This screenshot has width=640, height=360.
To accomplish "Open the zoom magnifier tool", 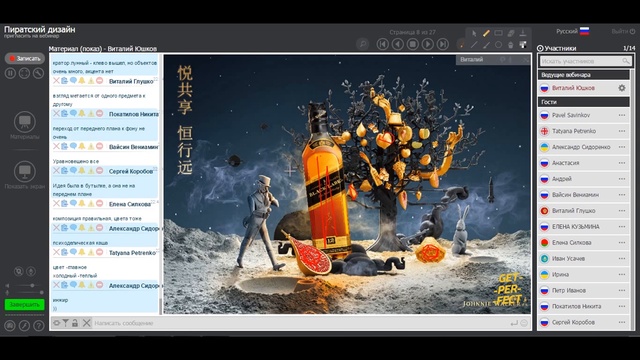I will point(362,44).
